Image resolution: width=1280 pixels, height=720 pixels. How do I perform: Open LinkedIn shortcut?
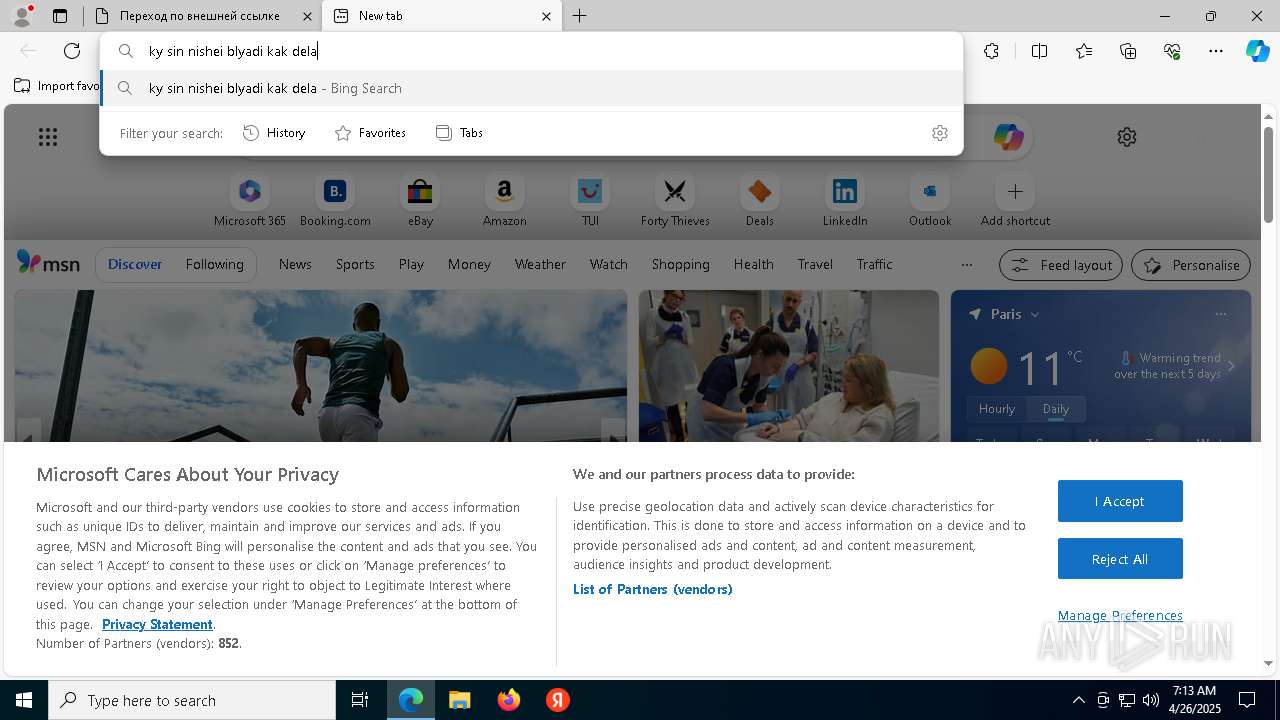click(845, 200)
